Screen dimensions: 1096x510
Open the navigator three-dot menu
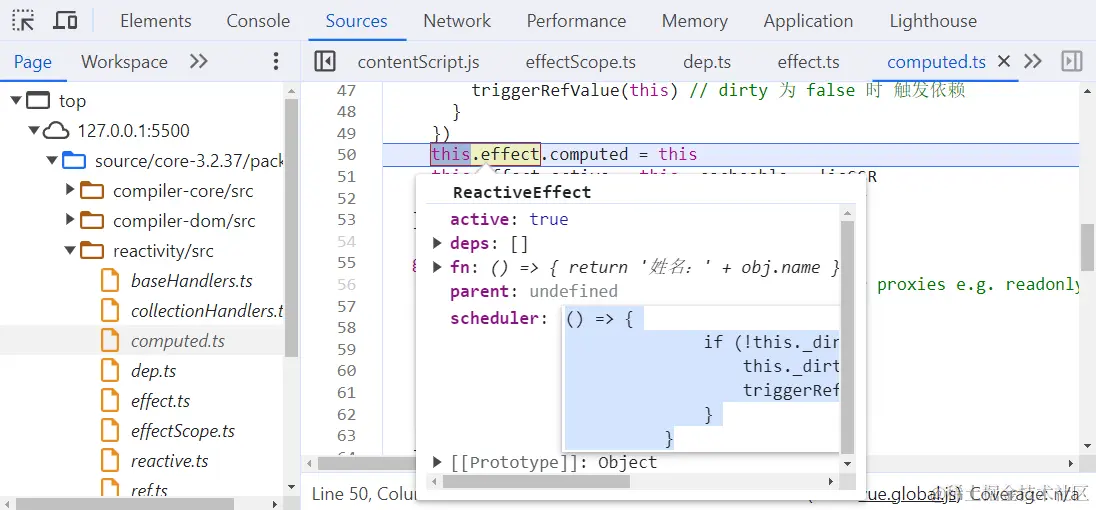[276, 61]
